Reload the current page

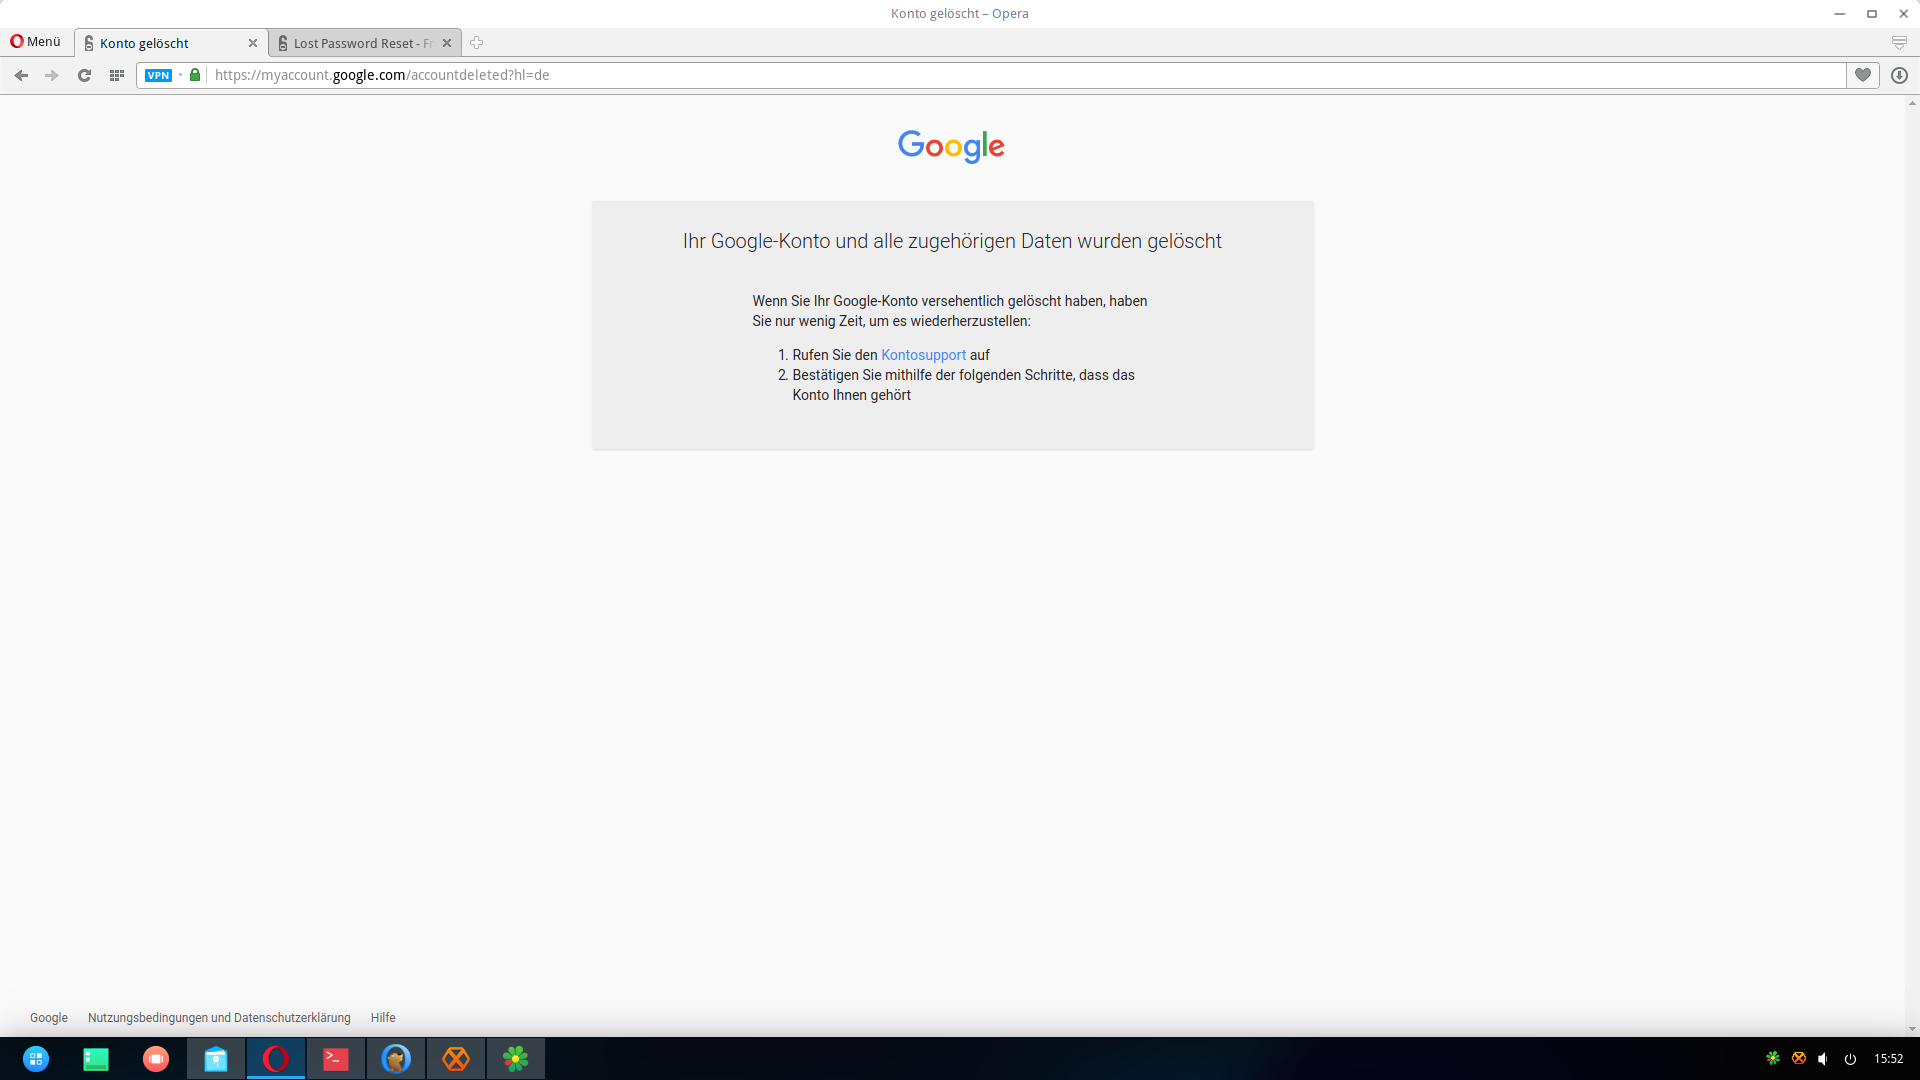(x=84, y=75)
